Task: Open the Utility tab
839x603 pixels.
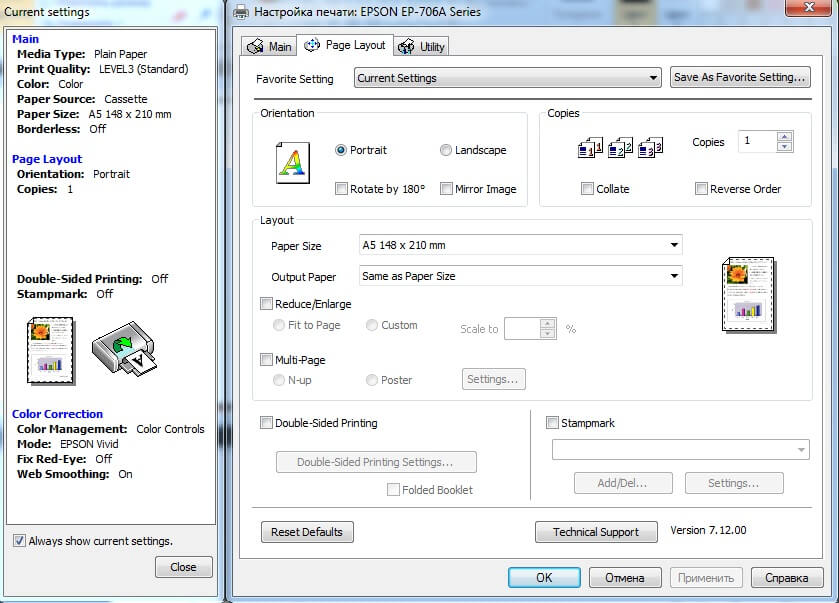Action: (x=422, y=47)
